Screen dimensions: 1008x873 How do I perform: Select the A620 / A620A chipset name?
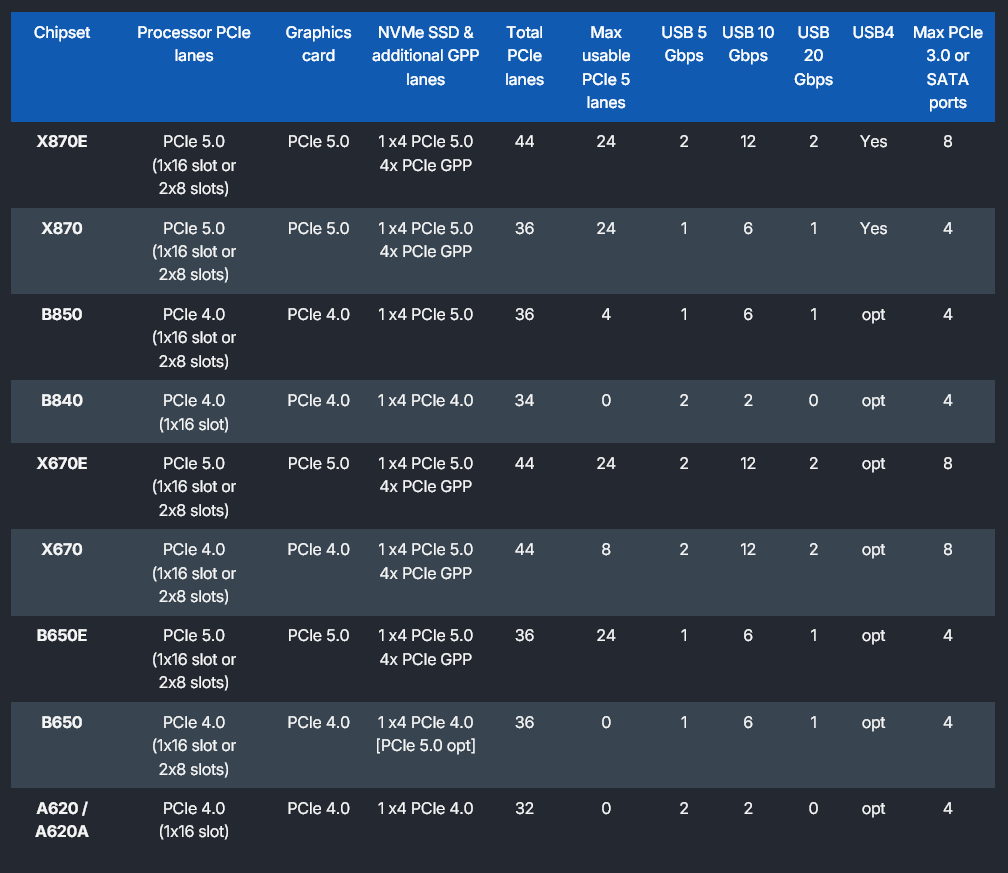point(62,820)
